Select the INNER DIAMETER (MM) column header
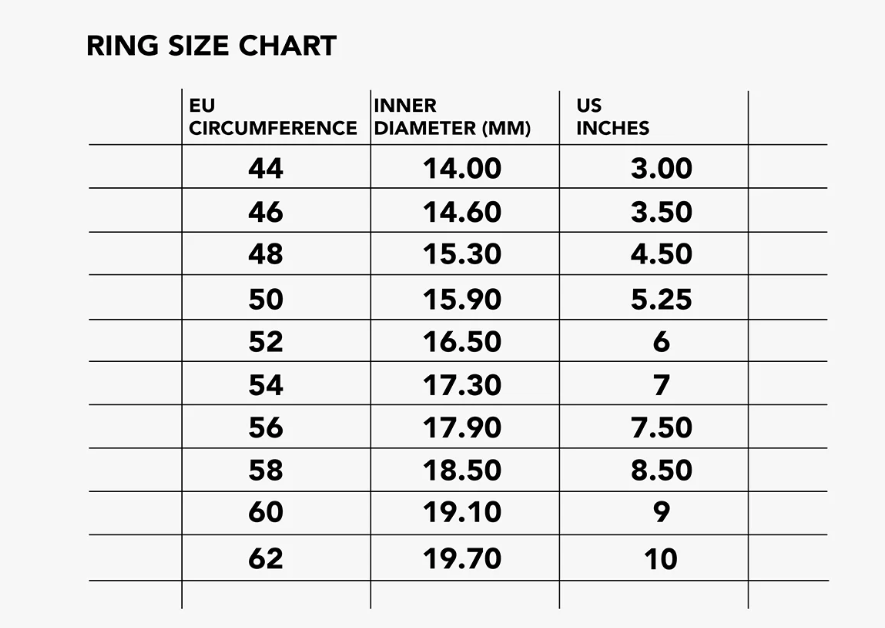The image size is (885, 628). pos(452,117)
